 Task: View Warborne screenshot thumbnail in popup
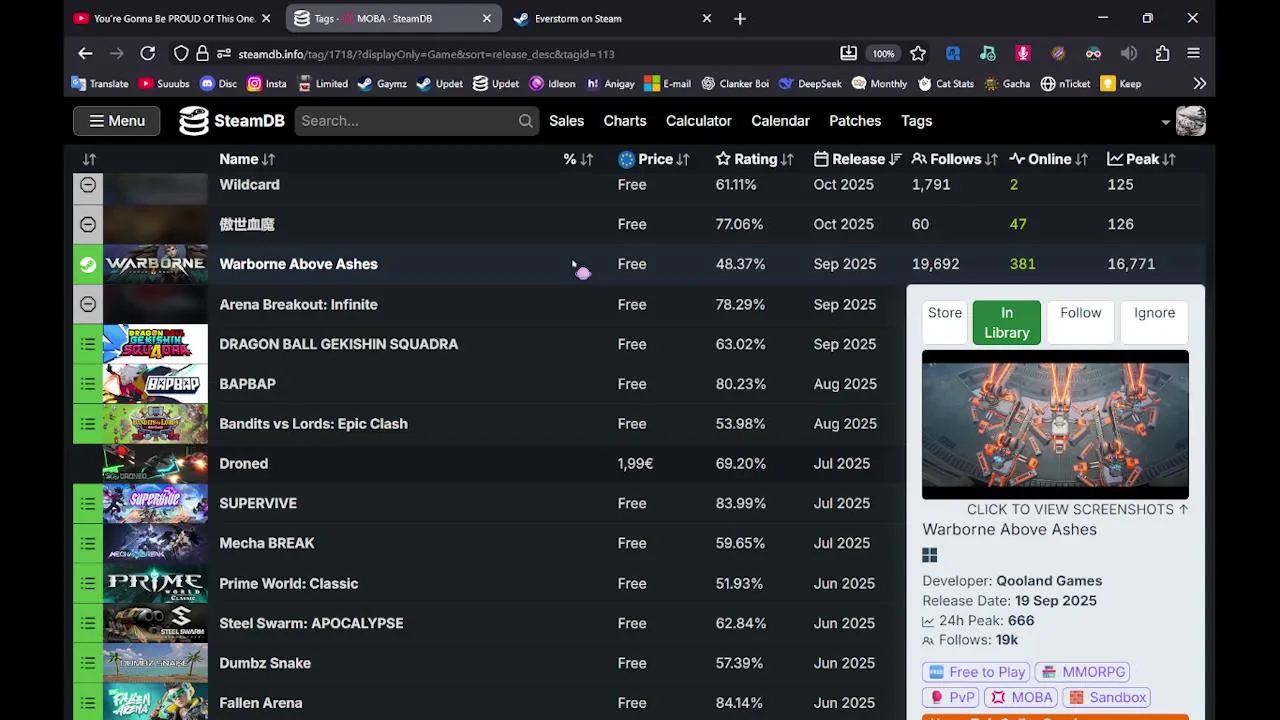pyautogui.click(x=1055, y=424)
